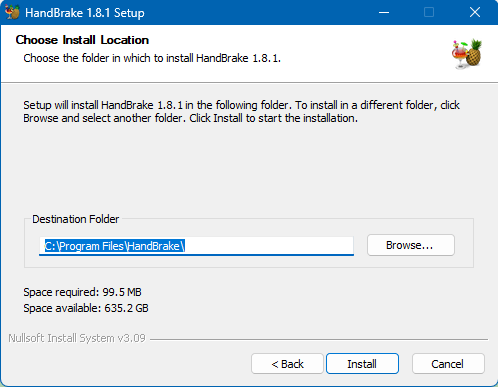Click the 'Setup will install HandBrake' instructions
The image size is (498, 388).
point(241,111)
